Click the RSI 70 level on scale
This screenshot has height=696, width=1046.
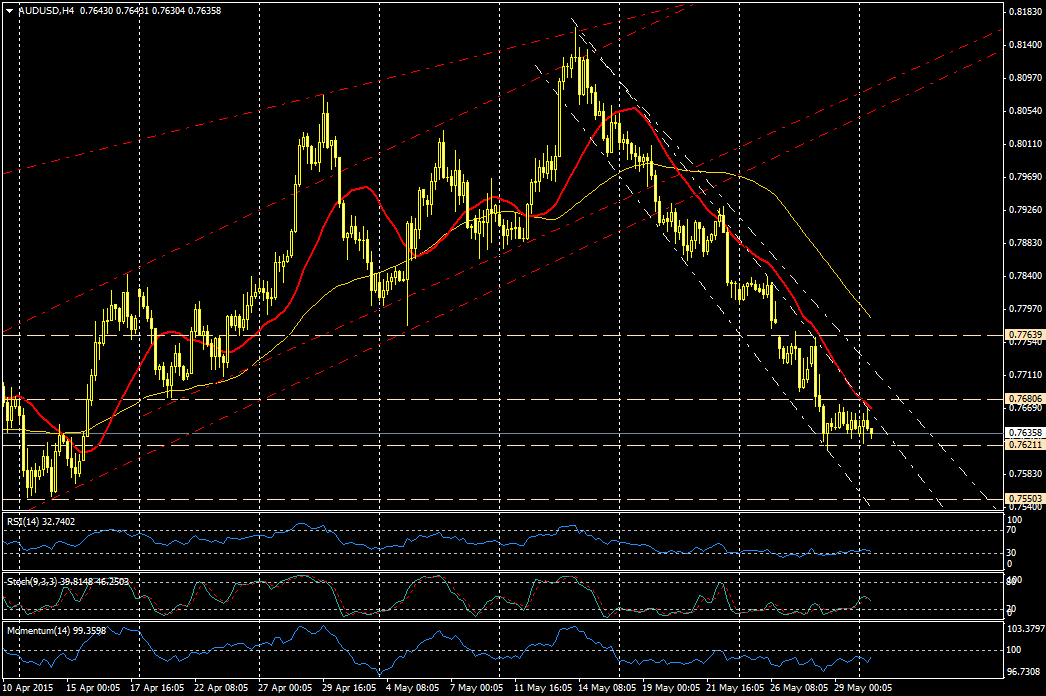coord(1012,532)
